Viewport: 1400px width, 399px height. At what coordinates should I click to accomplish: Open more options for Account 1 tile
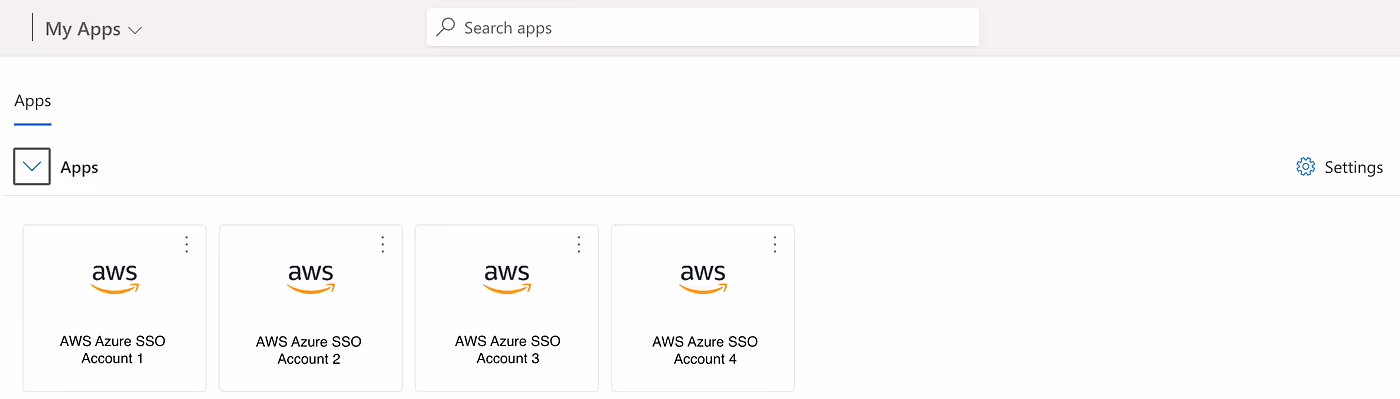pyautogui.click(x=186, y=244)
